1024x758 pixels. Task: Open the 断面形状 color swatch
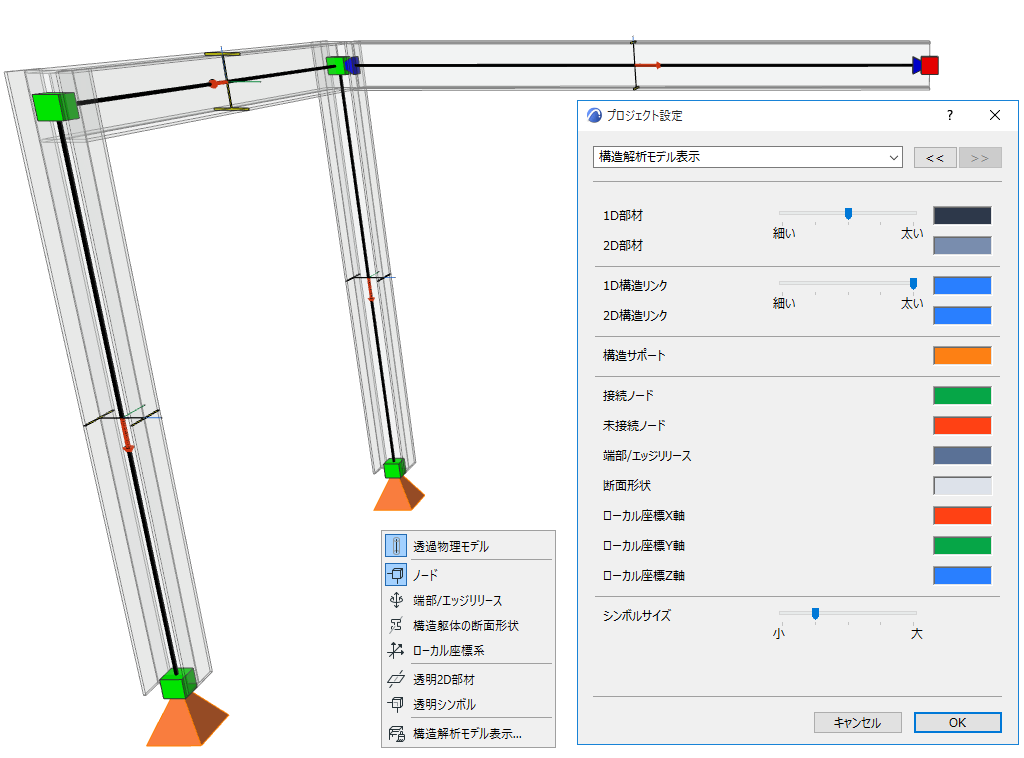point(962,485)
